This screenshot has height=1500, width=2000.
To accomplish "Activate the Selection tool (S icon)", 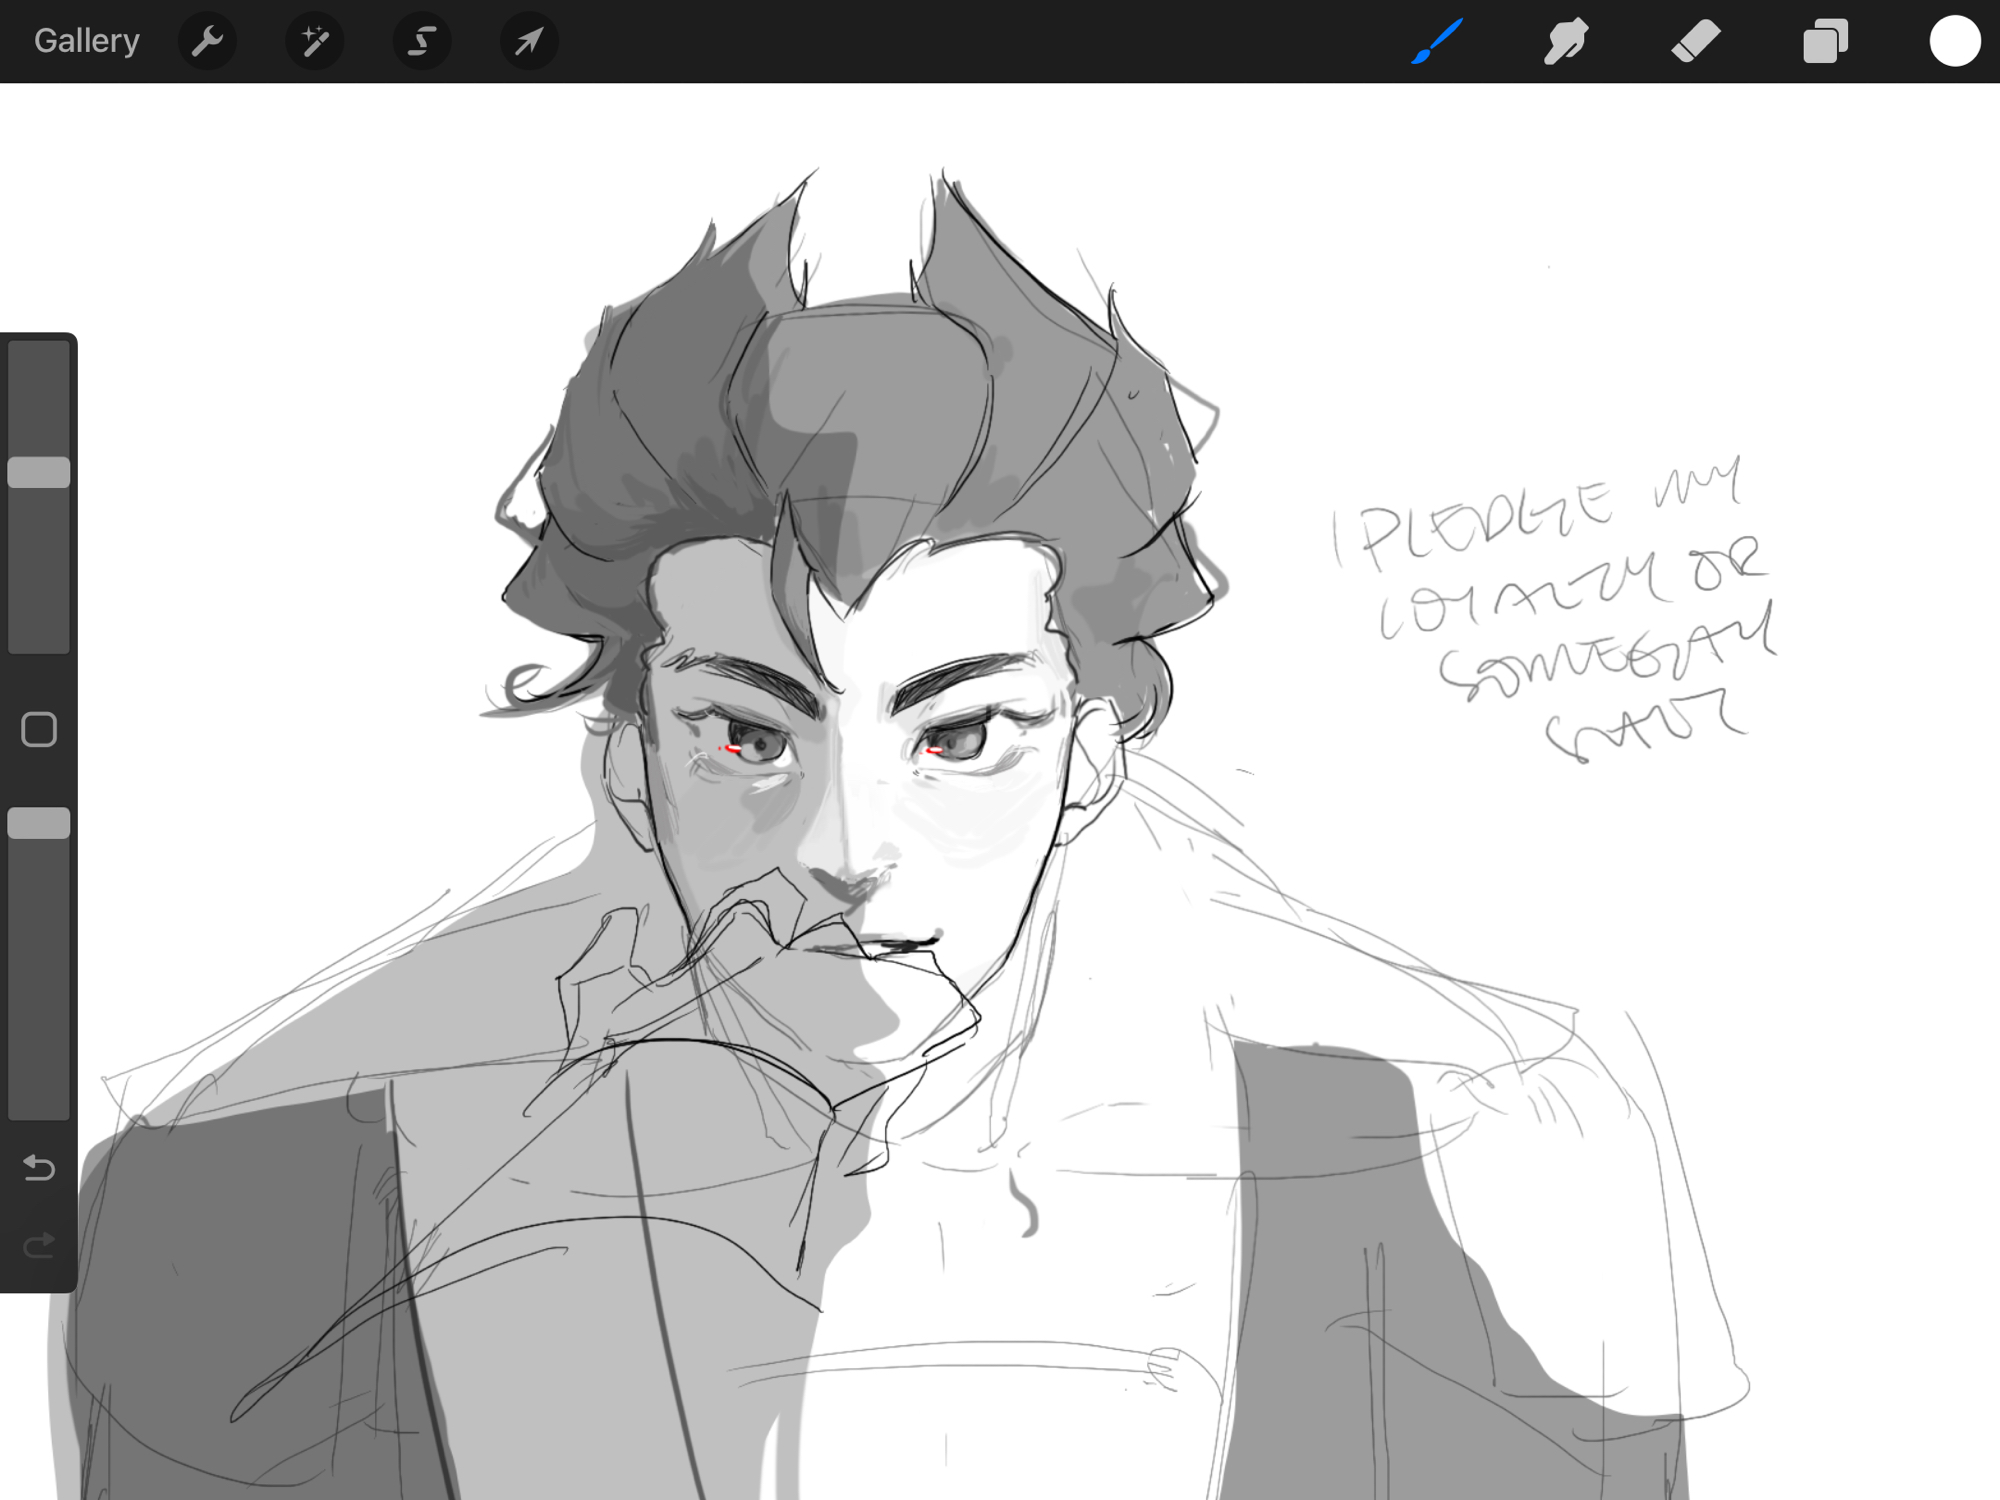I will coord(422,41).
